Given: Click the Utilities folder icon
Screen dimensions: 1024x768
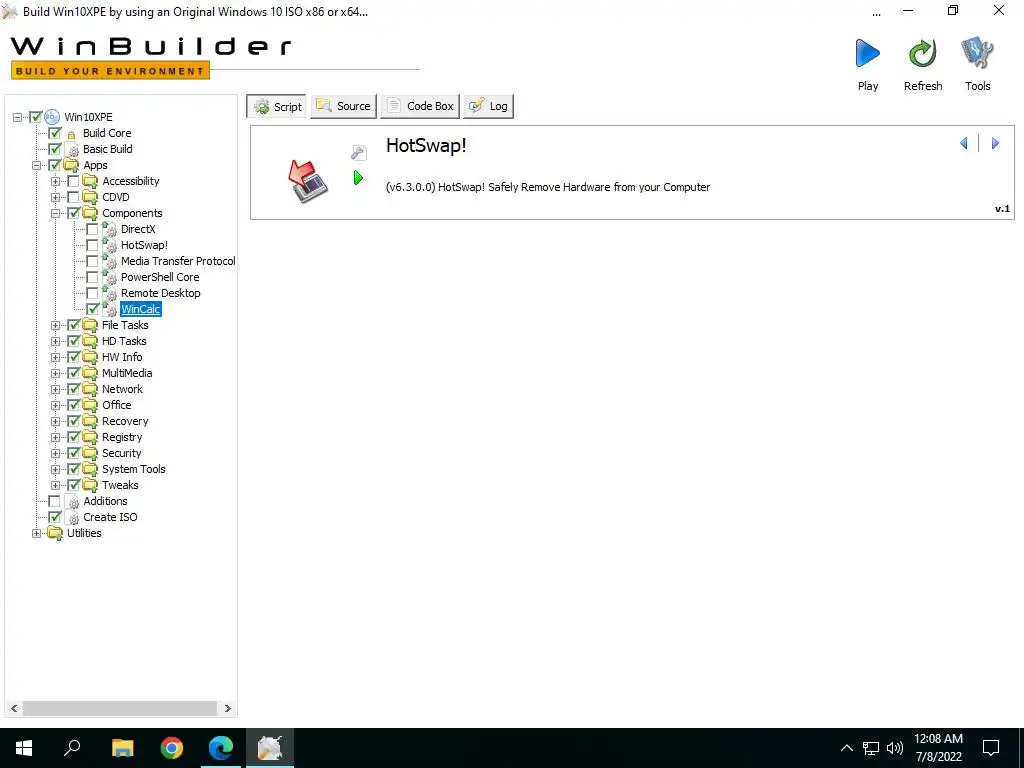Looking at the screenshot, I should point(55,534).
